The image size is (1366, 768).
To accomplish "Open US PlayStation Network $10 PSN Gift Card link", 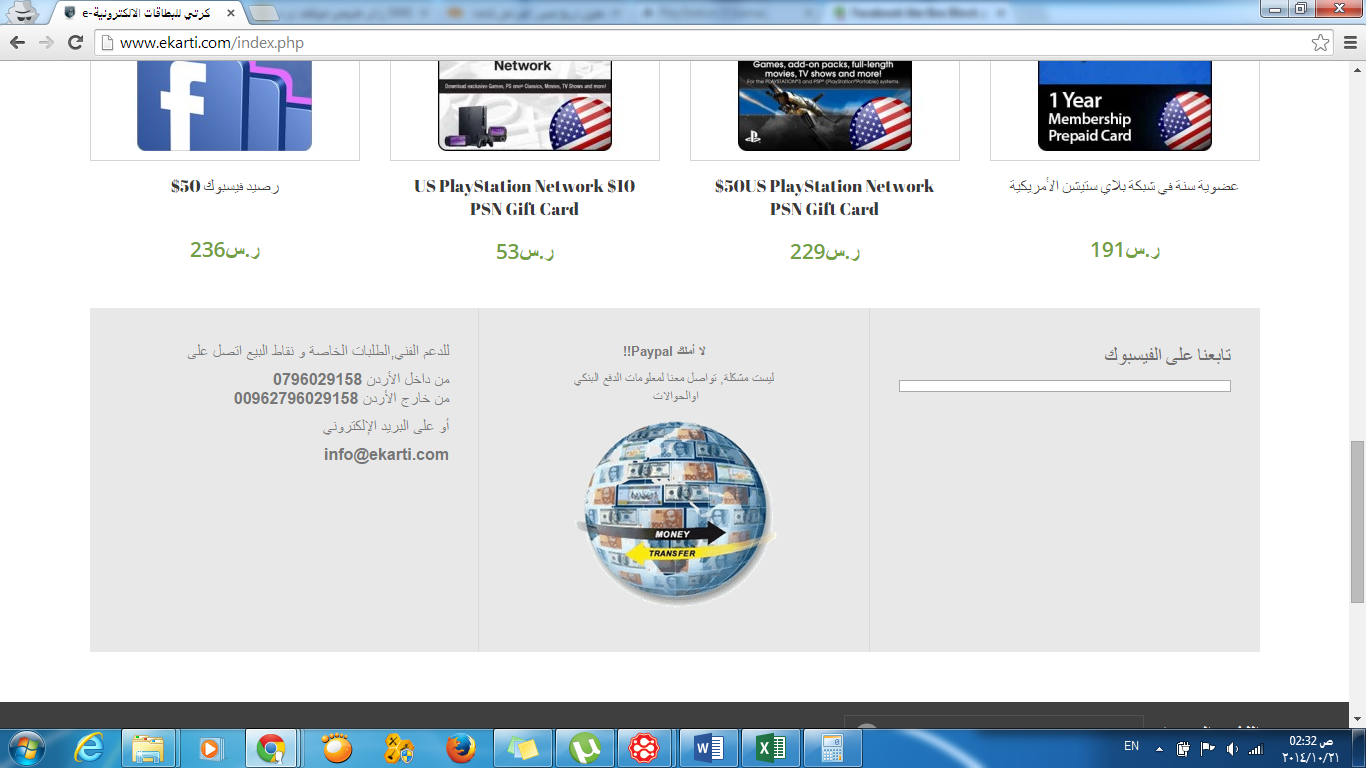I will click(x=525, y=197).
